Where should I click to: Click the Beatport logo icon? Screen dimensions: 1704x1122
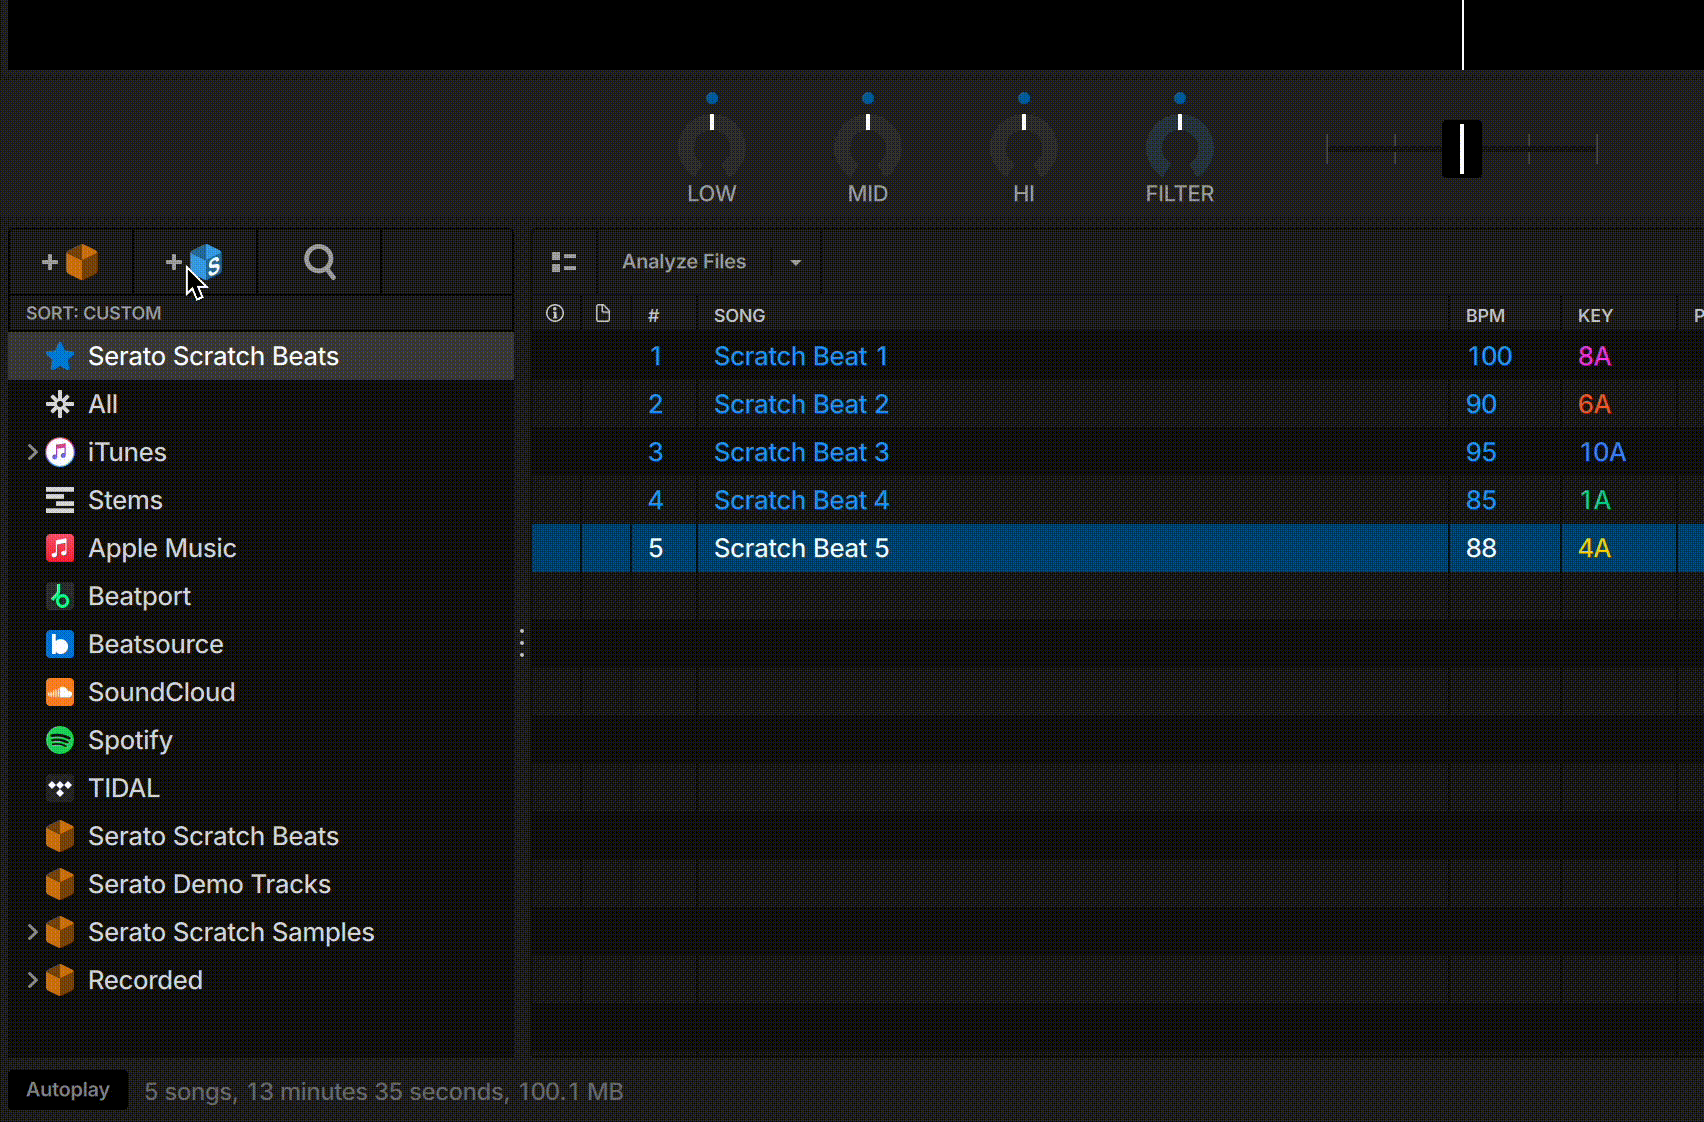pos(60,596)
